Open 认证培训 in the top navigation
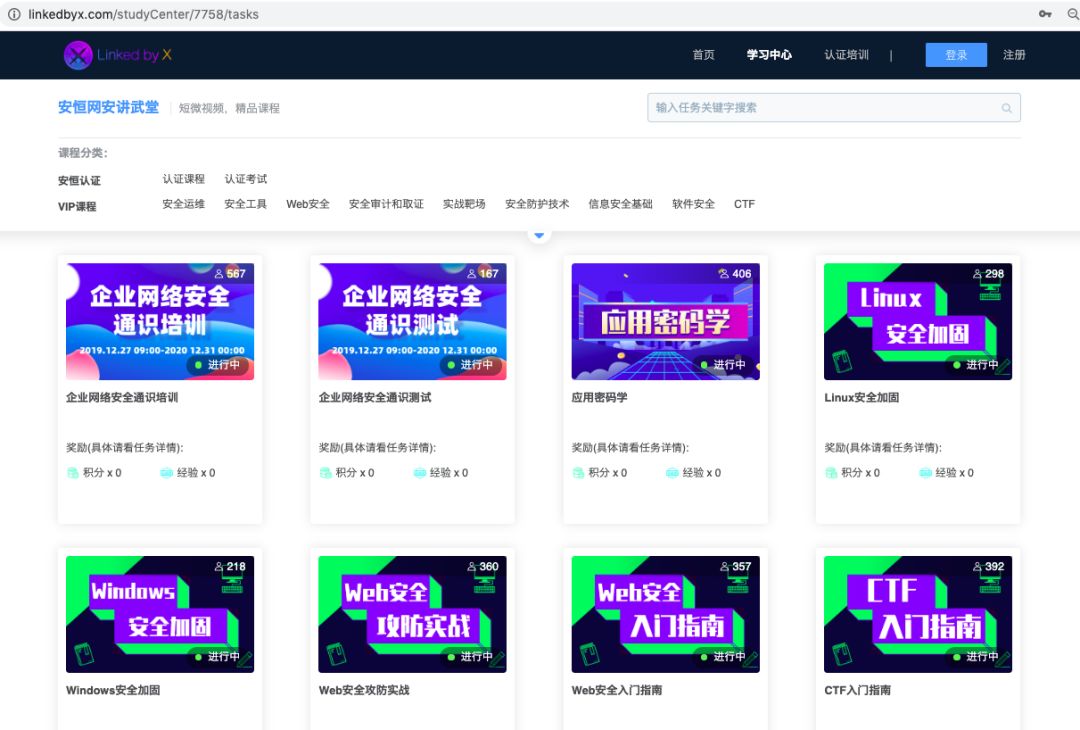This screenshot has width=1080, height=730. point(846,55)
